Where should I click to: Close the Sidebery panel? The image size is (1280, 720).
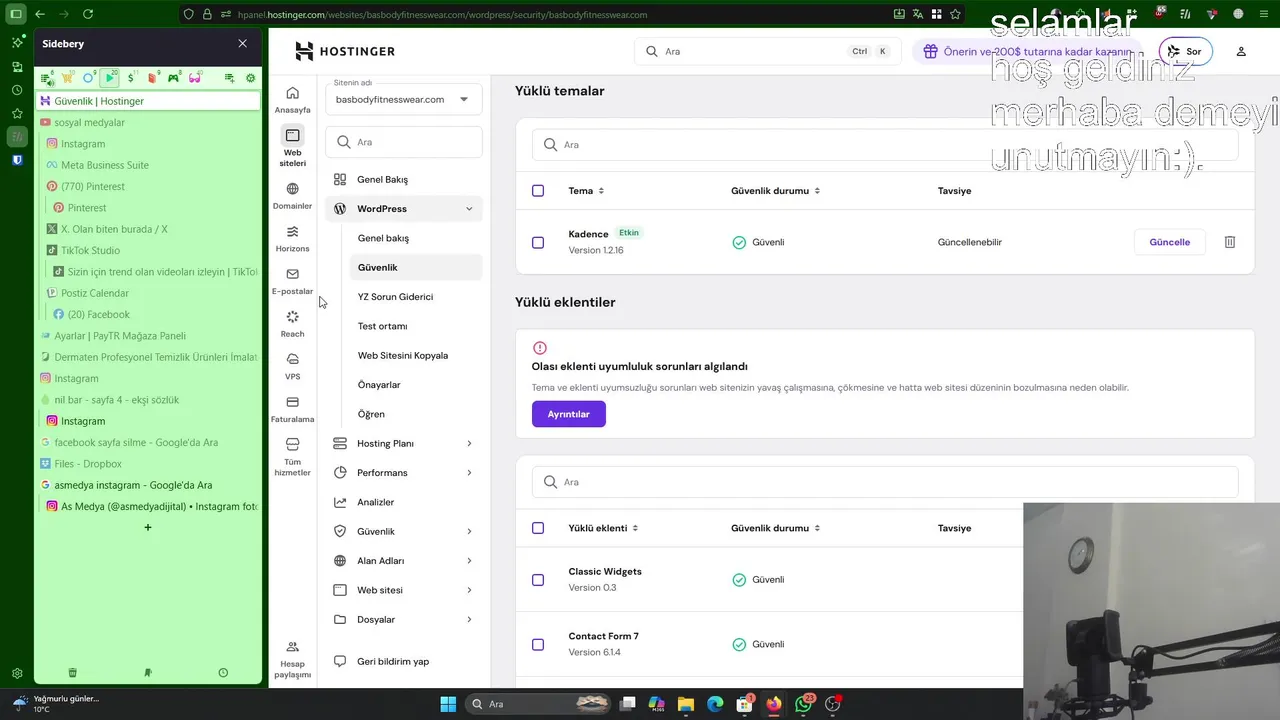pos(242,44)
